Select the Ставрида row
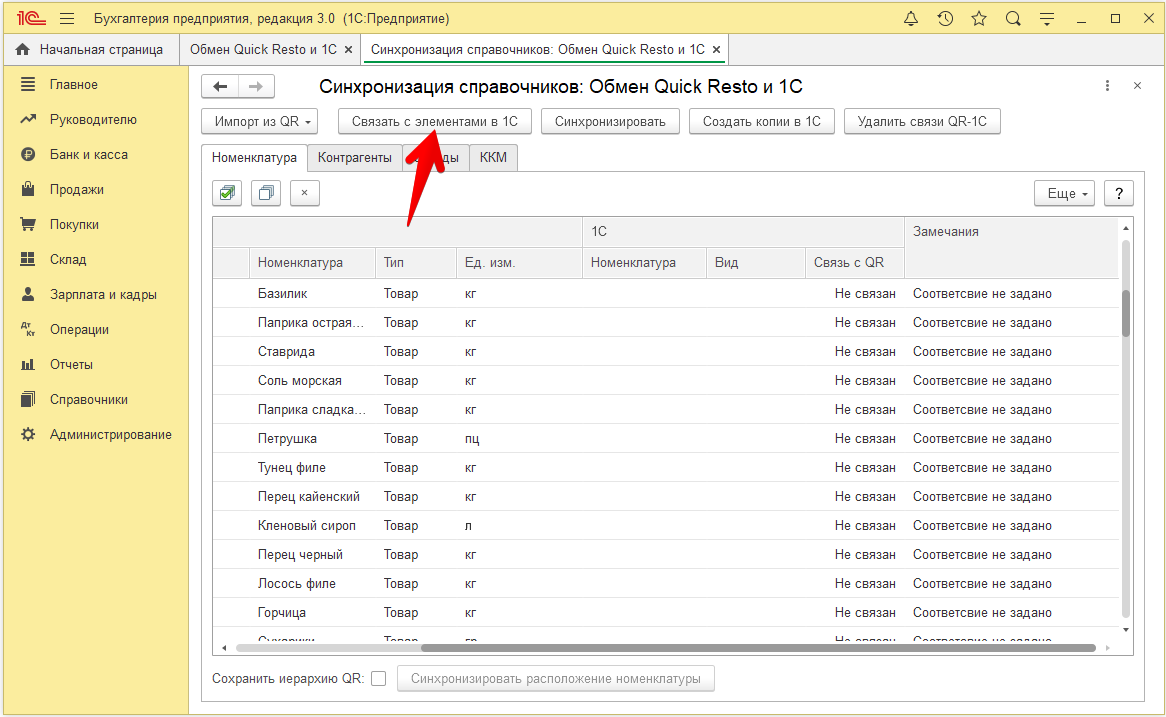Screen dimensions: 1166x717 (x=666, y=351)
